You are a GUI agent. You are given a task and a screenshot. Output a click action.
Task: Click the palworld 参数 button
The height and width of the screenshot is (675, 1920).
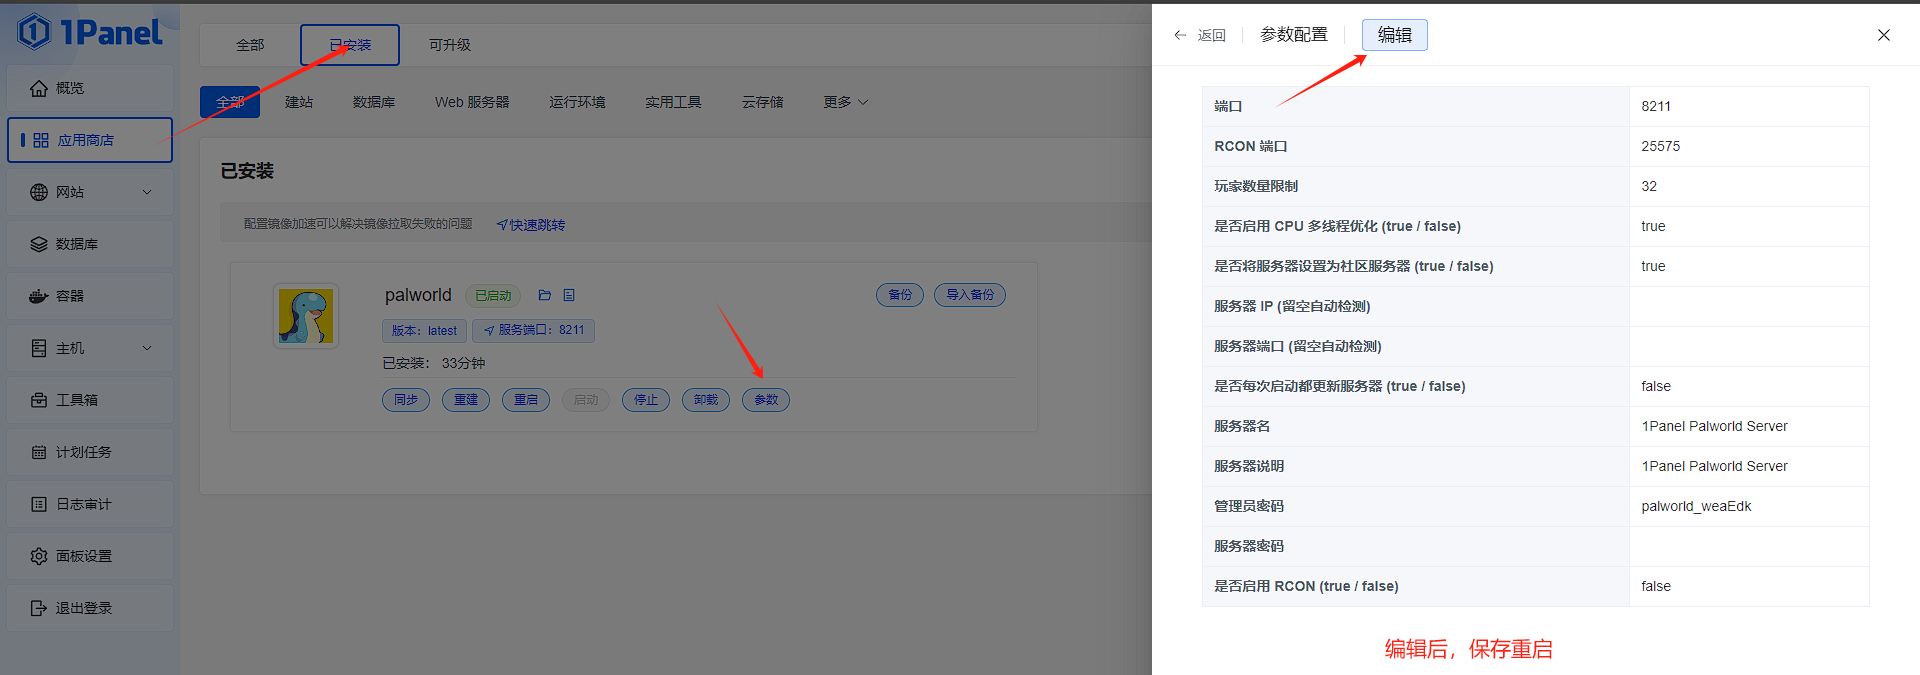766,400
